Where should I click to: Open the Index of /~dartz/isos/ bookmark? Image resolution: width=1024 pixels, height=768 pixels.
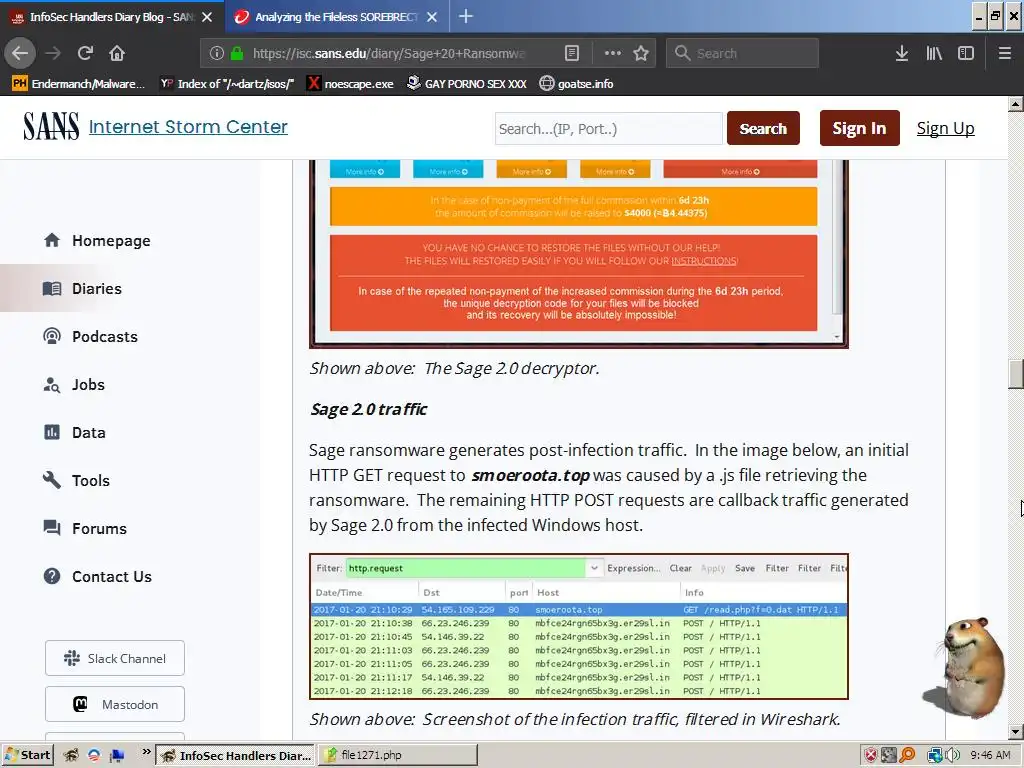(227, 84)
